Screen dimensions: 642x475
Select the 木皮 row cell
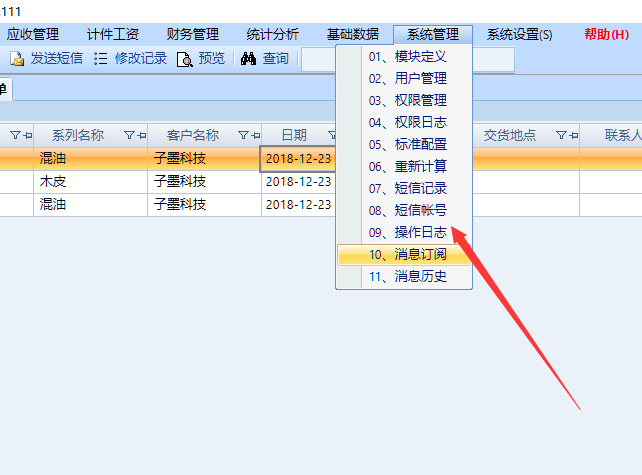(90, 182)
